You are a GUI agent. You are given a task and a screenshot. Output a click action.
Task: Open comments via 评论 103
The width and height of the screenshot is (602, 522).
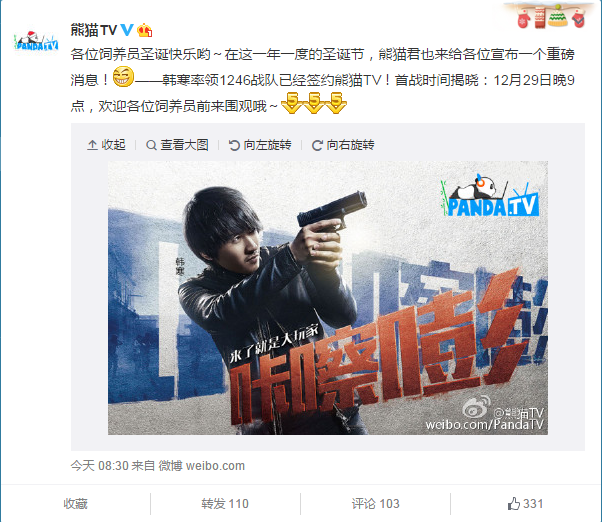(x=375, y=504)
